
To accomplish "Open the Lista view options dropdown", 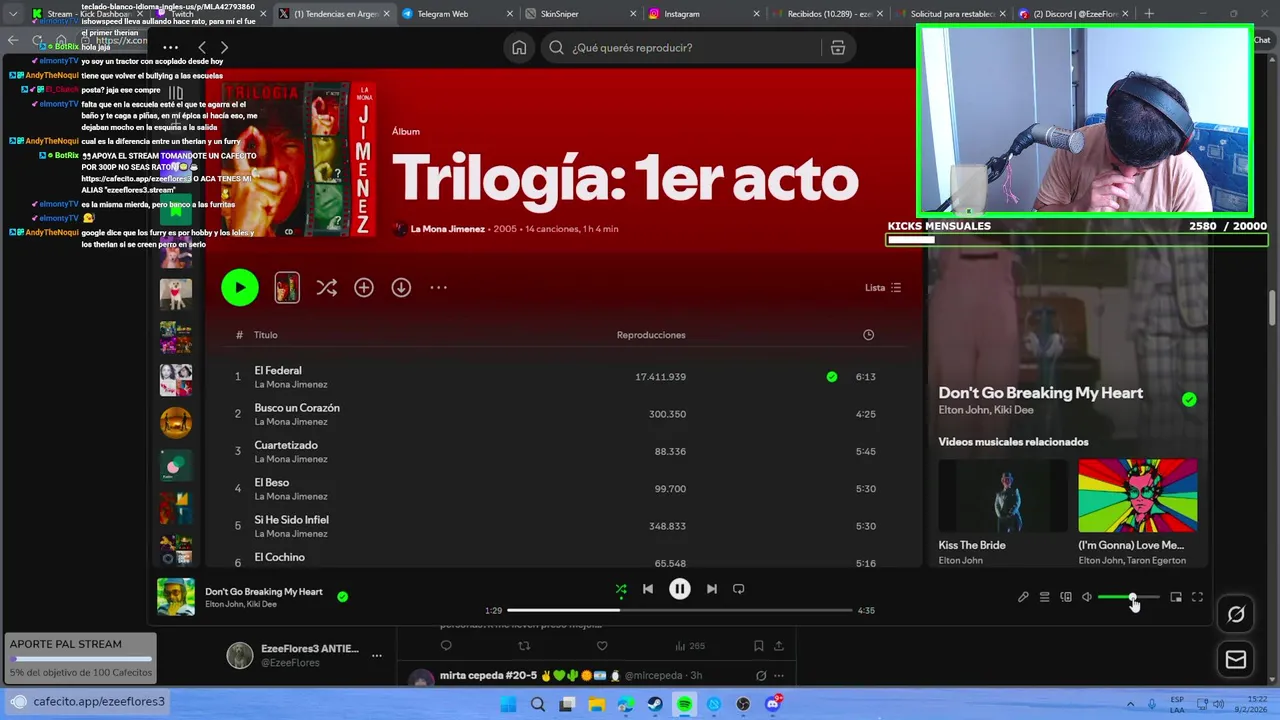I will [883, 288].
